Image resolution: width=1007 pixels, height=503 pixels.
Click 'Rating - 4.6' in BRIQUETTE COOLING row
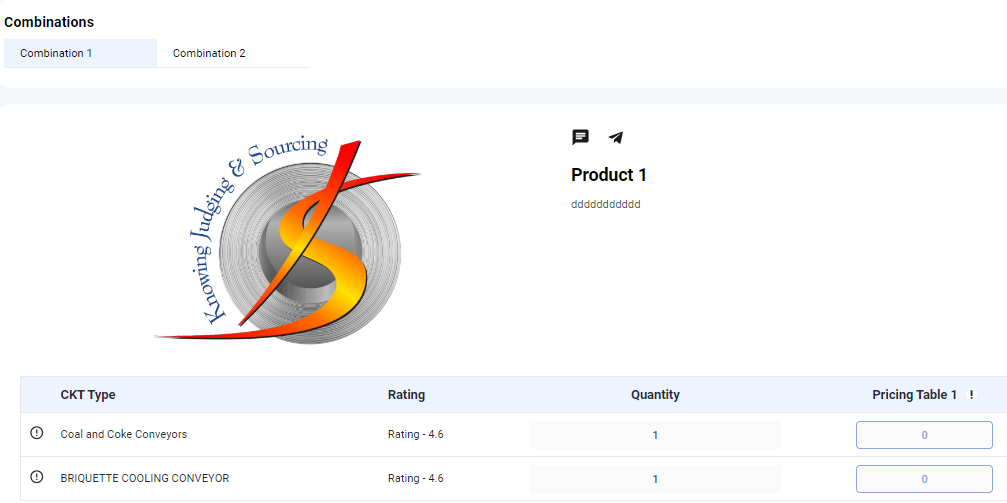coord(416,478)
